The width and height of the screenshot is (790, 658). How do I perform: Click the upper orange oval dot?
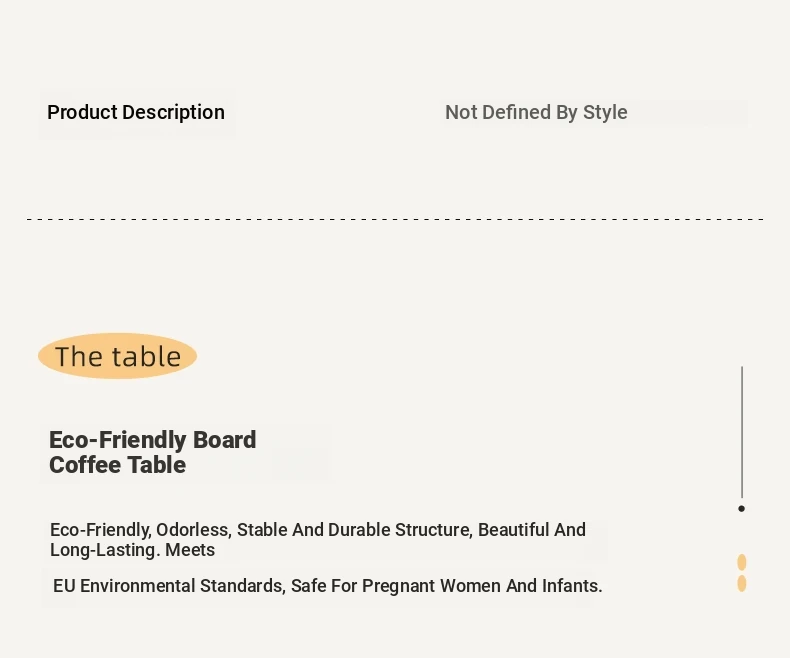tap(742, 562)
